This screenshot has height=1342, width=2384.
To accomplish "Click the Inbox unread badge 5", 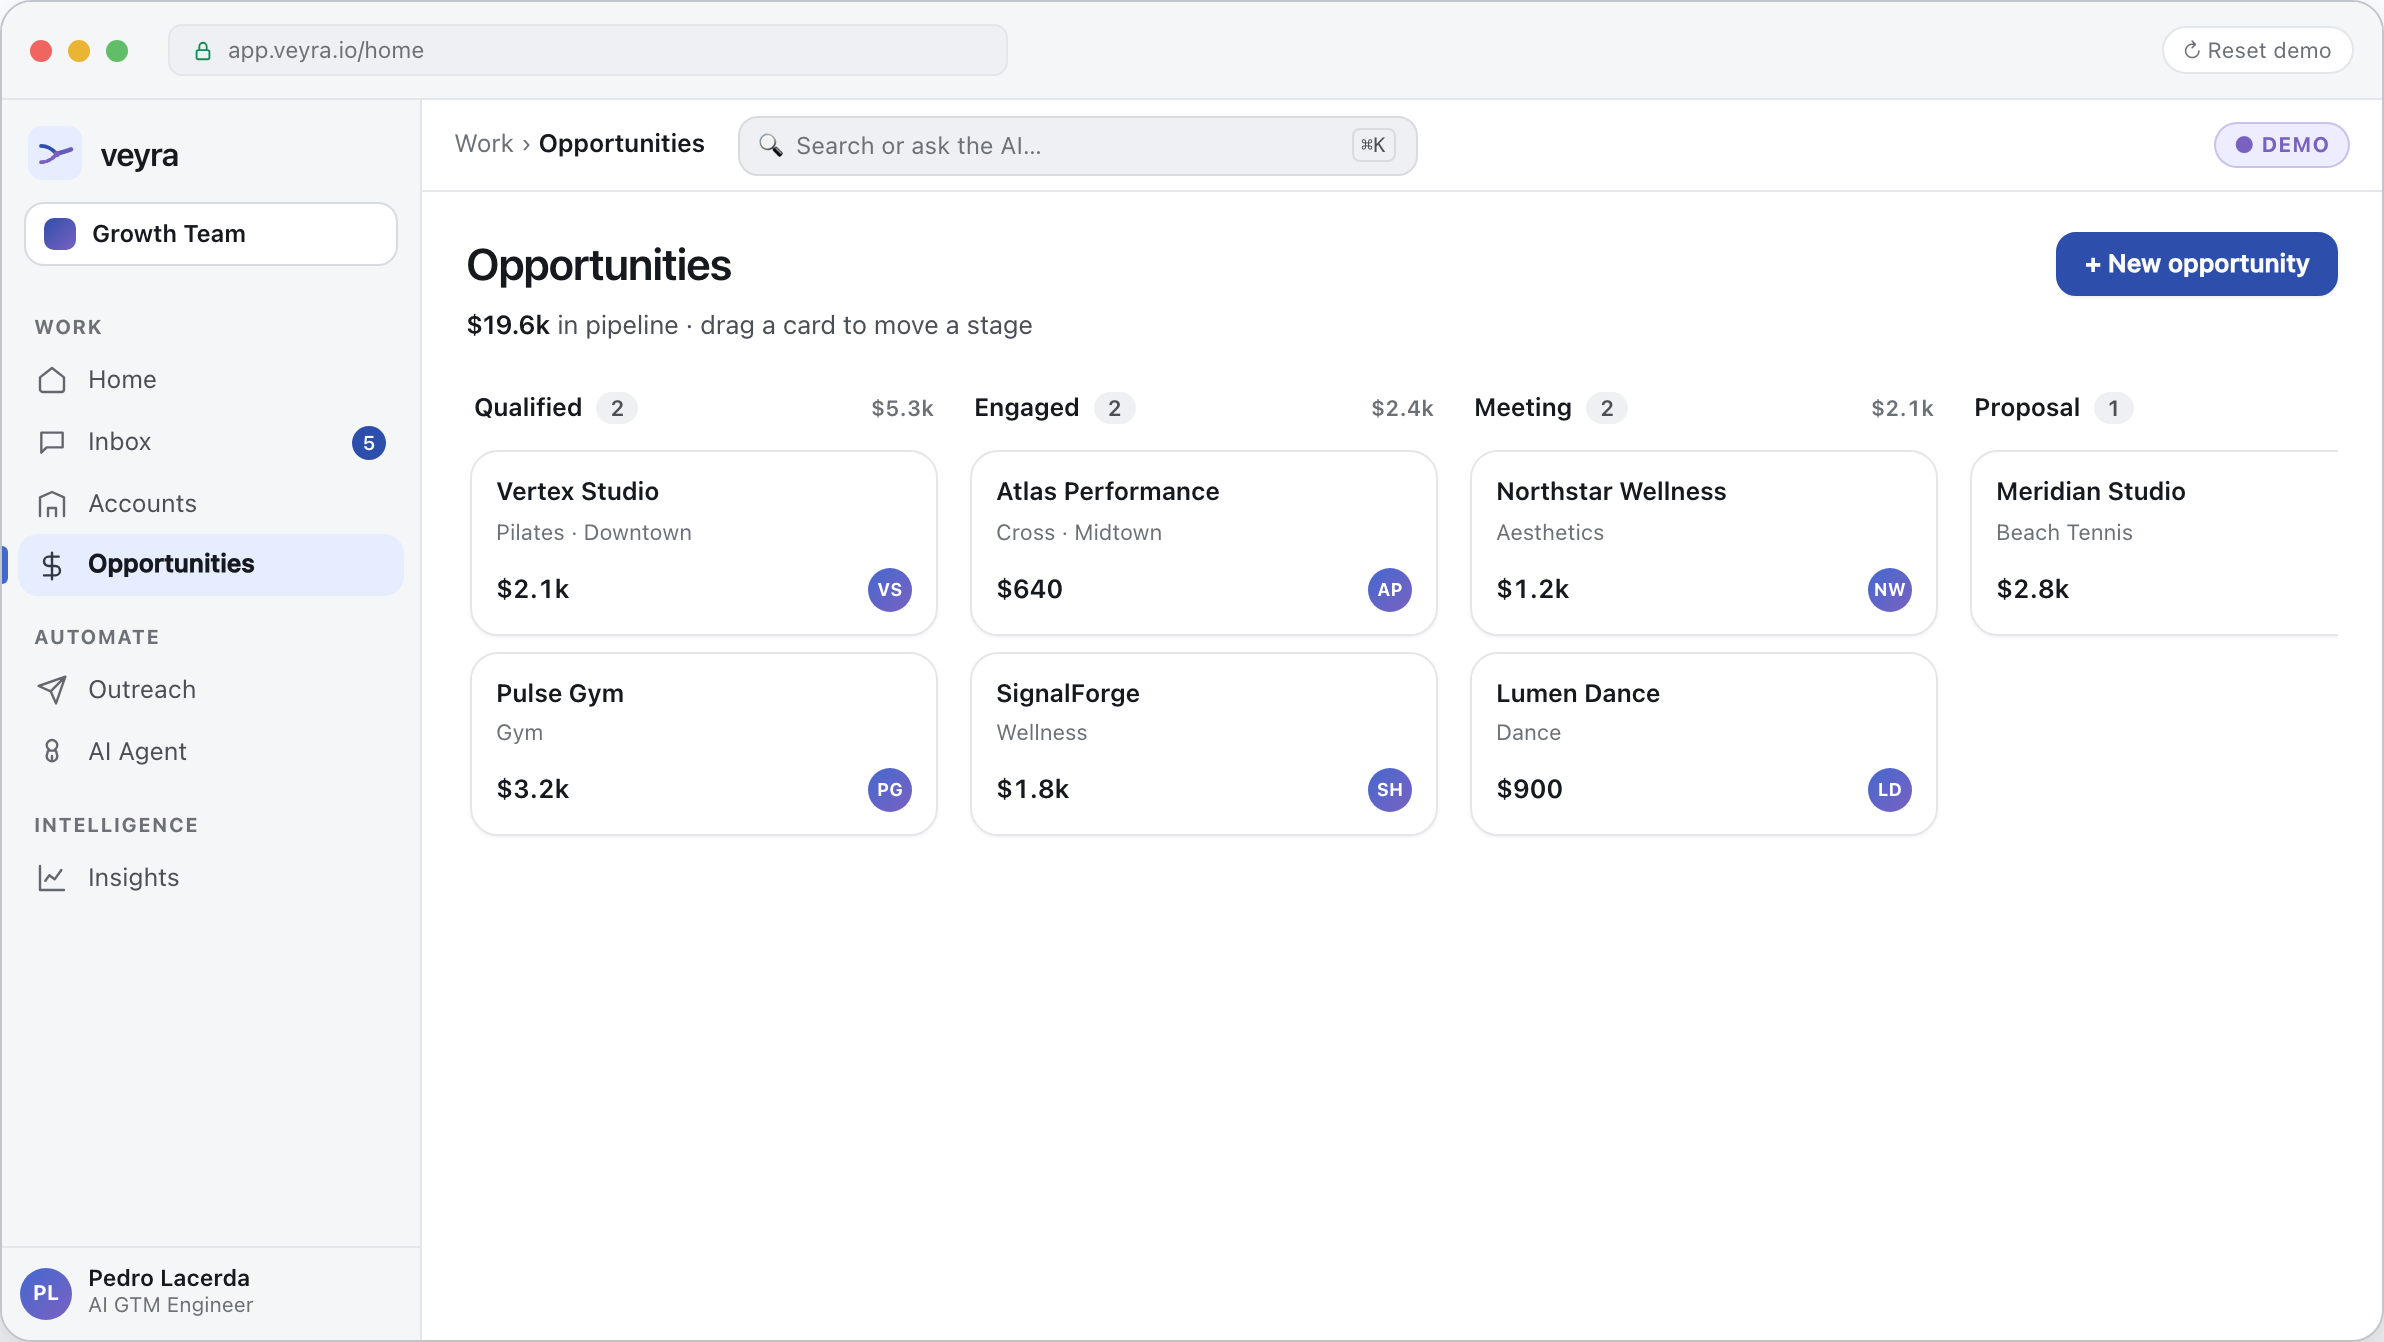I will pos(369,443).
